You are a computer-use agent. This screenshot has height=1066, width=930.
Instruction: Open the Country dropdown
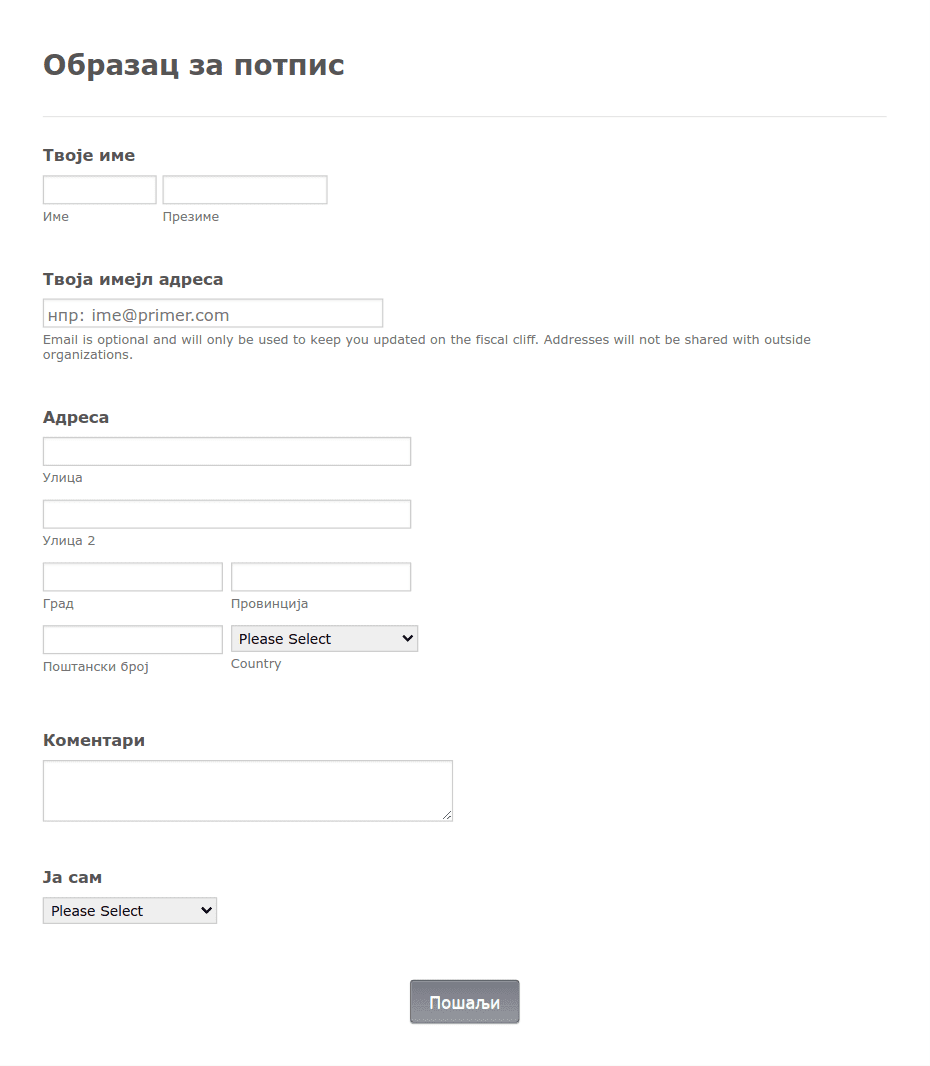[324, 638]
